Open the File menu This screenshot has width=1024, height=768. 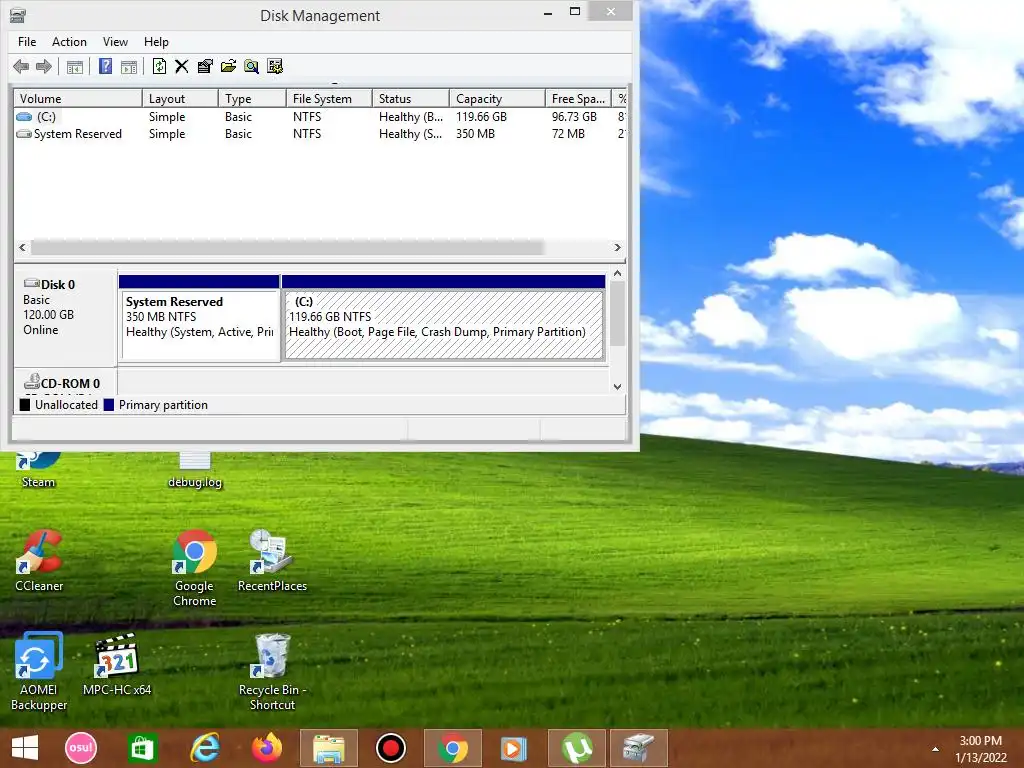[x=27, y=42]
